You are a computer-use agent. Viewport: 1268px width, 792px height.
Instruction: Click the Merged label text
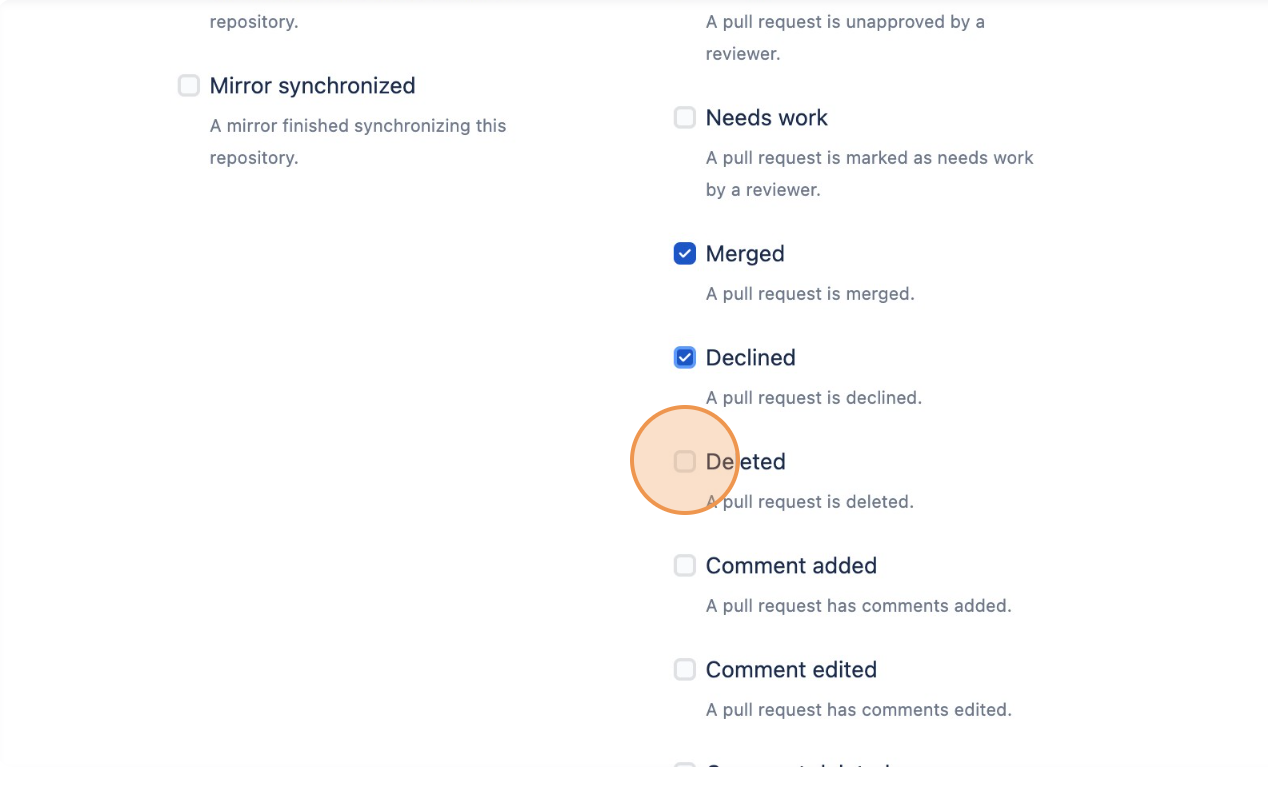[x=744, y=253]
